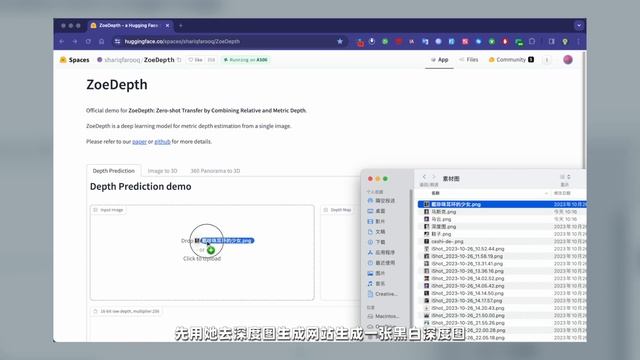
Task: Close the ZoeDepth browser tab
Action: (167, 25)
